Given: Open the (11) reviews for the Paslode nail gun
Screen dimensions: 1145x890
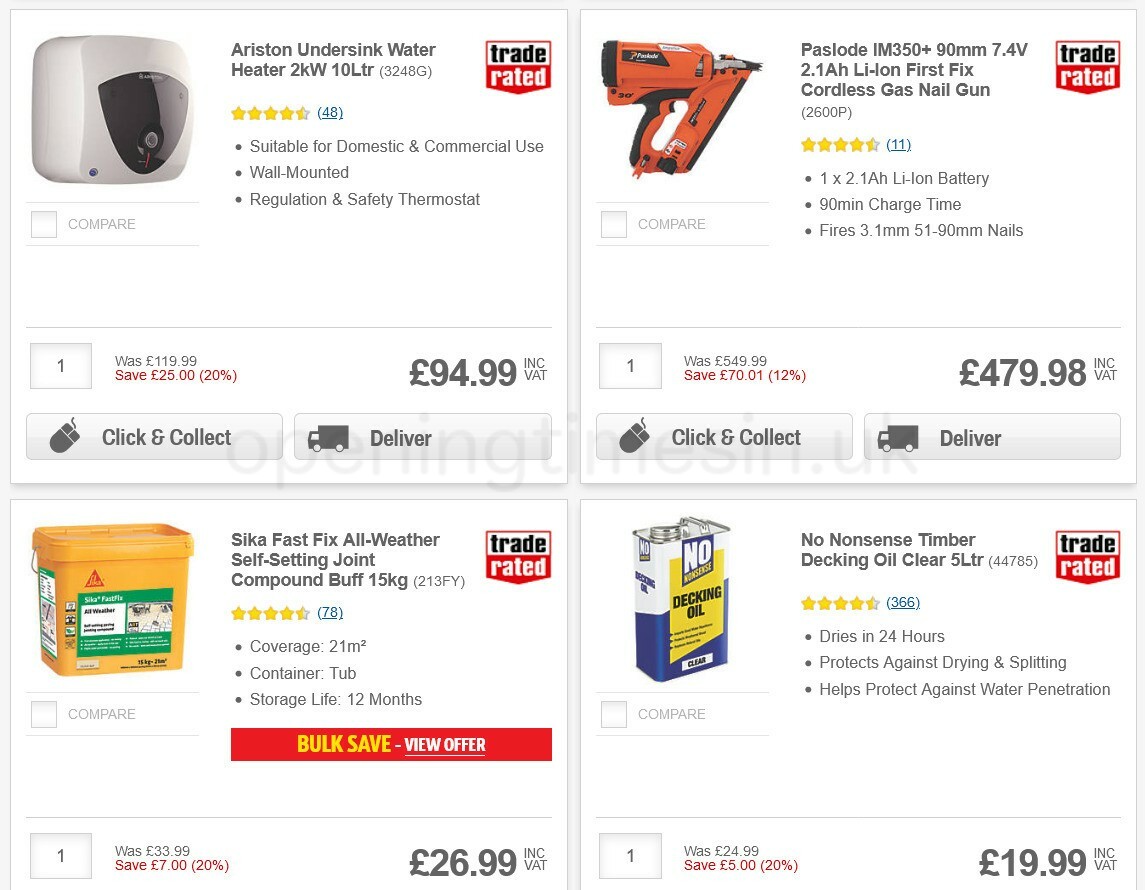Looking at the screenshot, I should [898, 145].
